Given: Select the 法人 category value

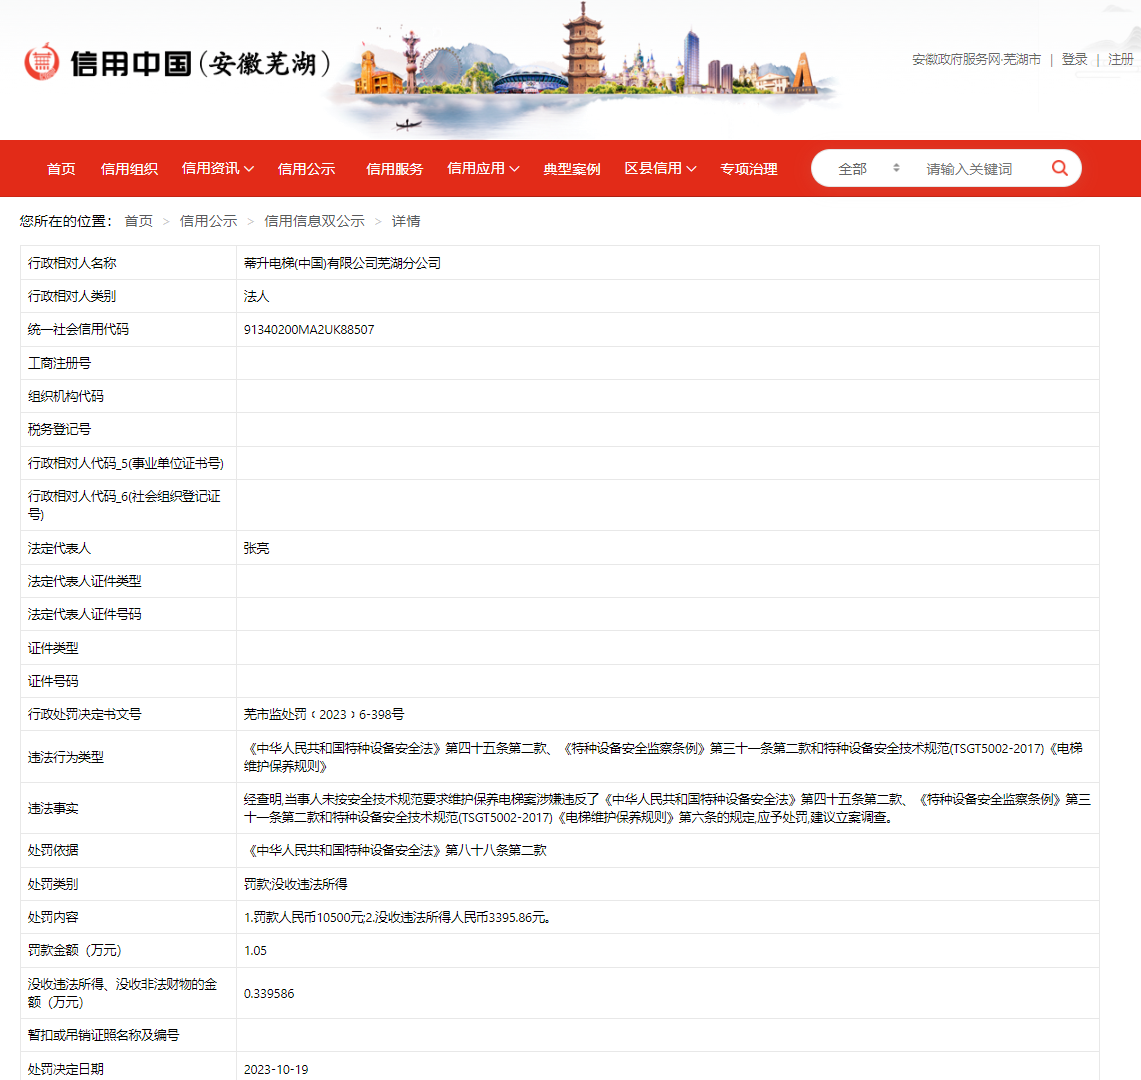Looking at the screenshot, I should point(256,296).
